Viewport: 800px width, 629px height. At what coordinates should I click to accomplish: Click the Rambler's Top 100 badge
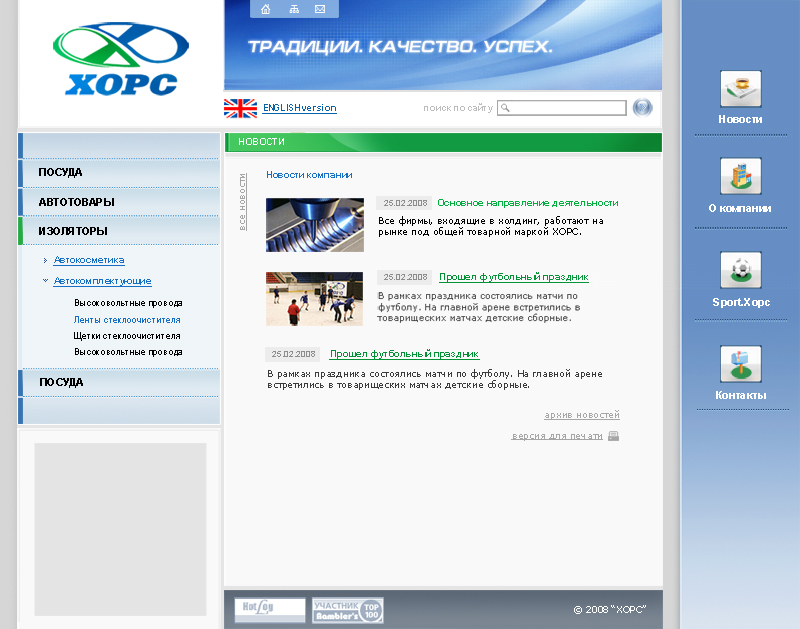pos(347,610)
